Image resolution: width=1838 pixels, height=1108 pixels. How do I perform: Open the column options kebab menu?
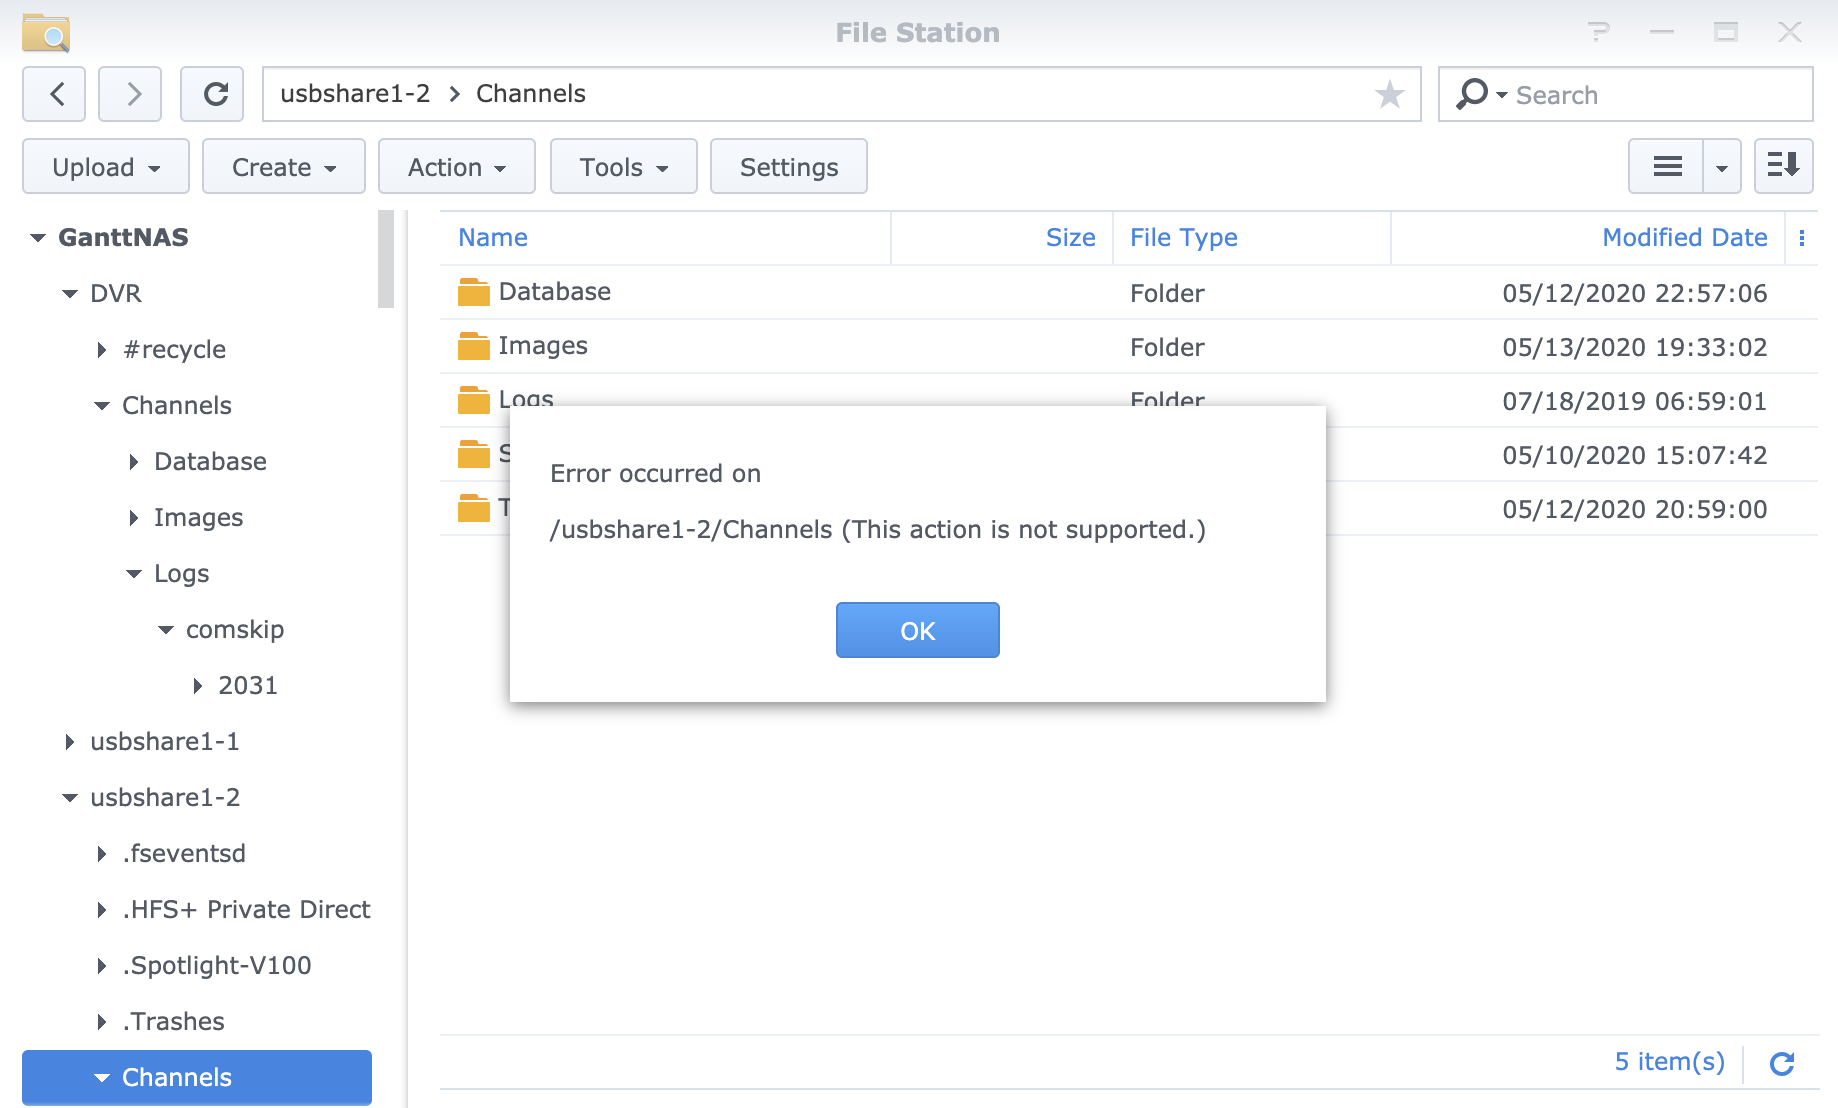[1801, 238]
